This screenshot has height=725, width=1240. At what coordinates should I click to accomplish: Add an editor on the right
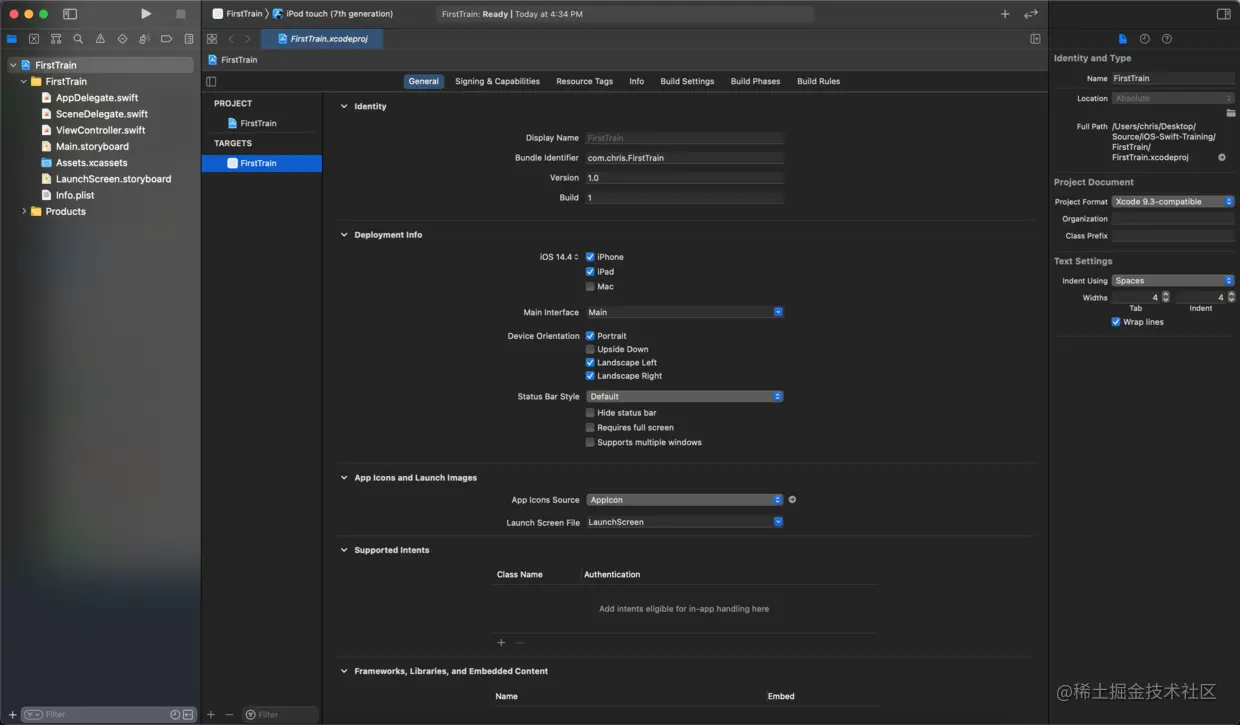(1035, 39)
